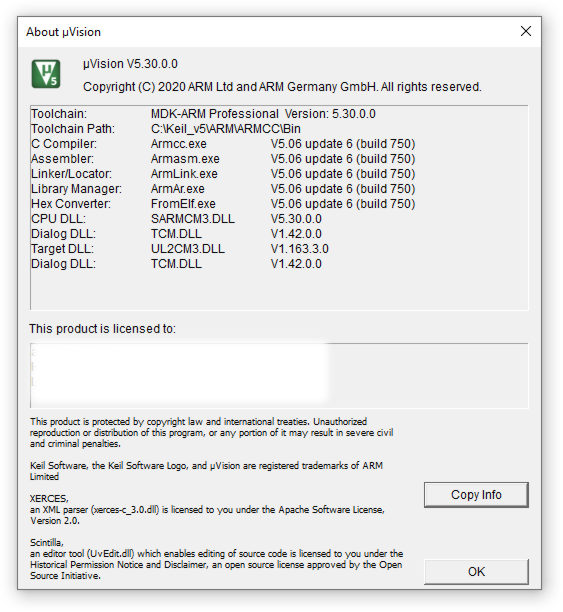This screenshot has width=563, height=612.
Task: Close the About µVision dialog
Action: click(526, 31)
